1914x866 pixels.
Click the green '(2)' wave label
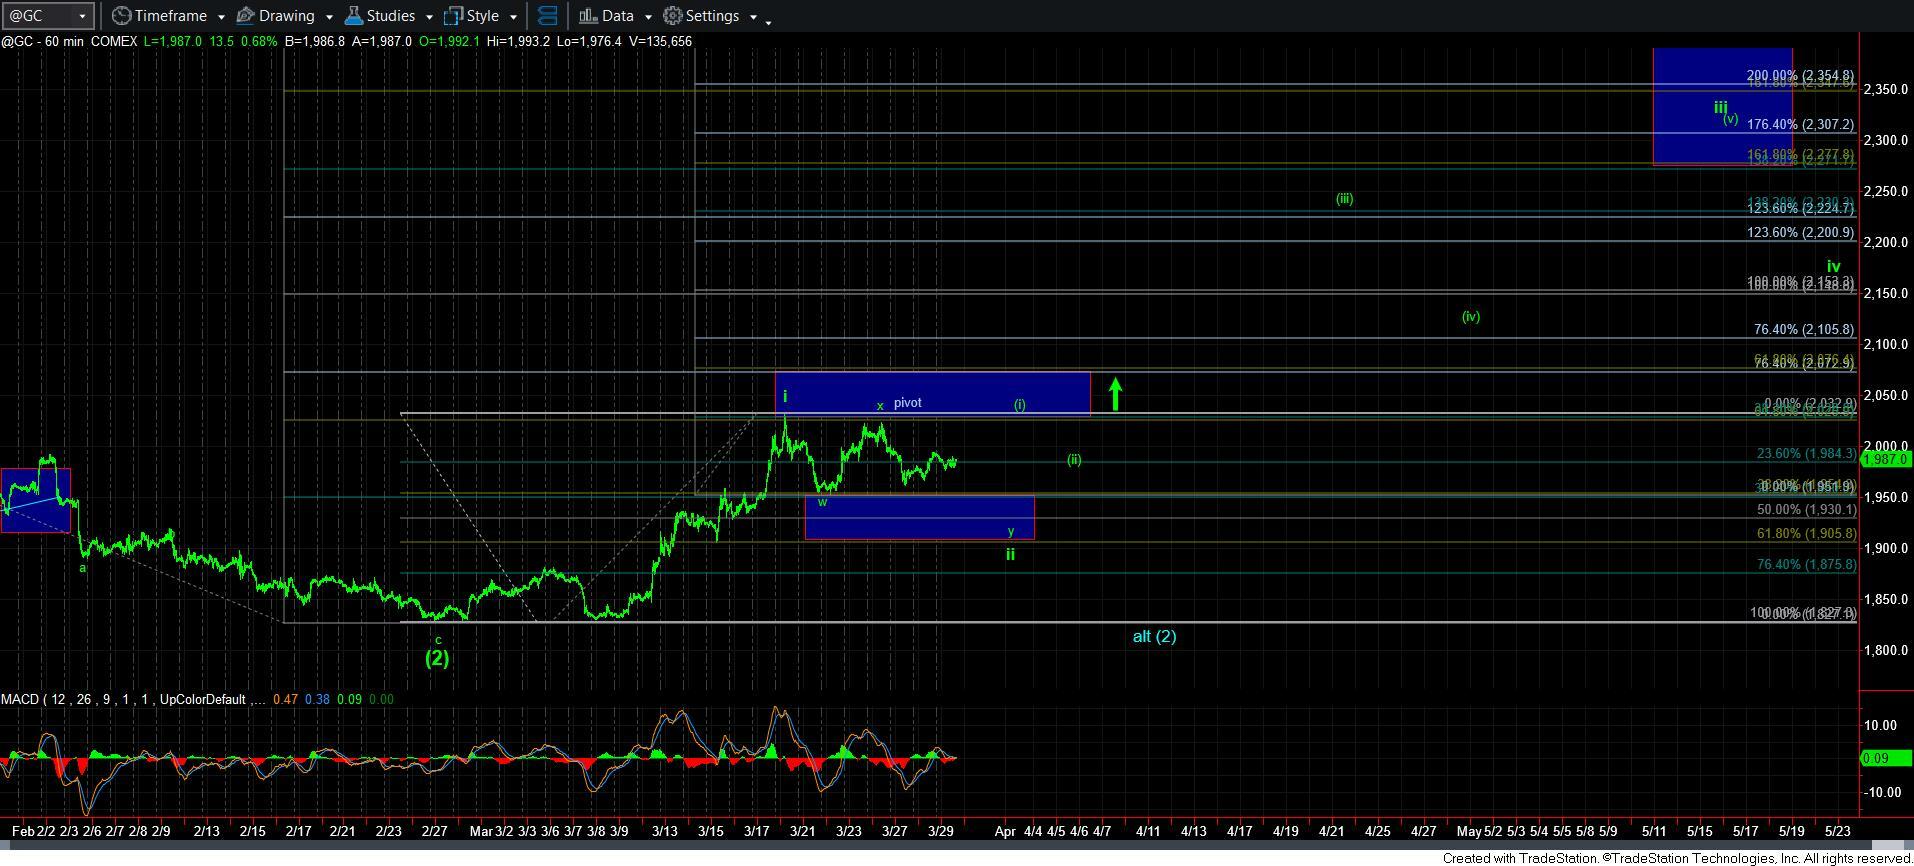click(437, 658)
